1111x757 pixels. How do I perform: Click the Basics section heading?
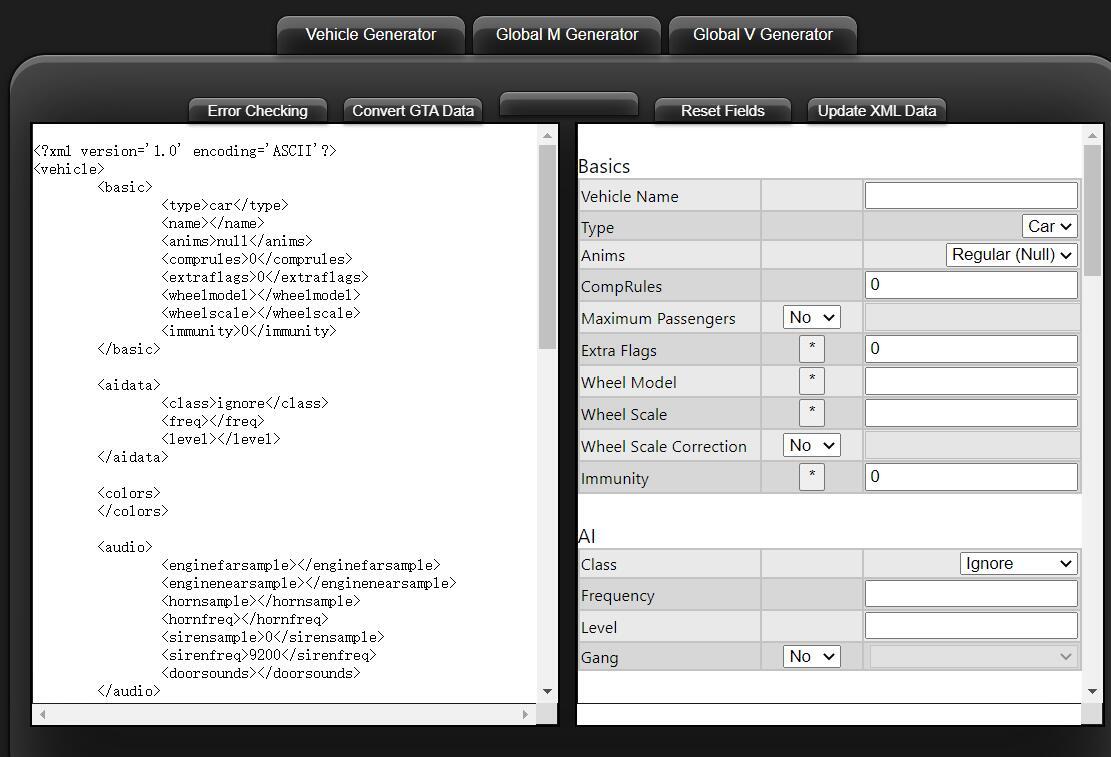coord(604,166)
